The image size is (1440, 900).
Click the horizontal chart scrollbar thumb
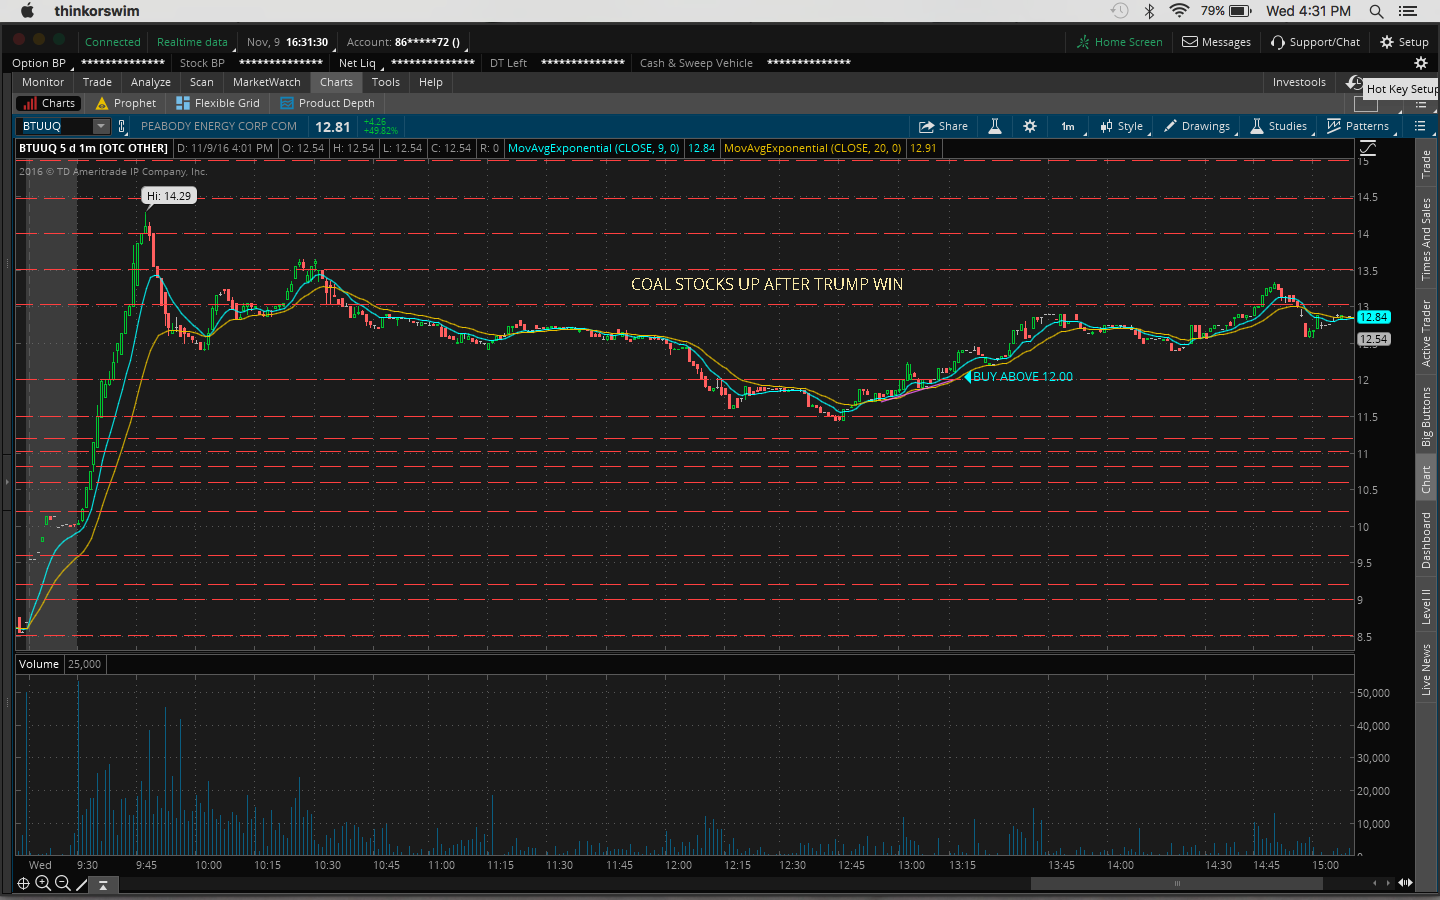1176,883
